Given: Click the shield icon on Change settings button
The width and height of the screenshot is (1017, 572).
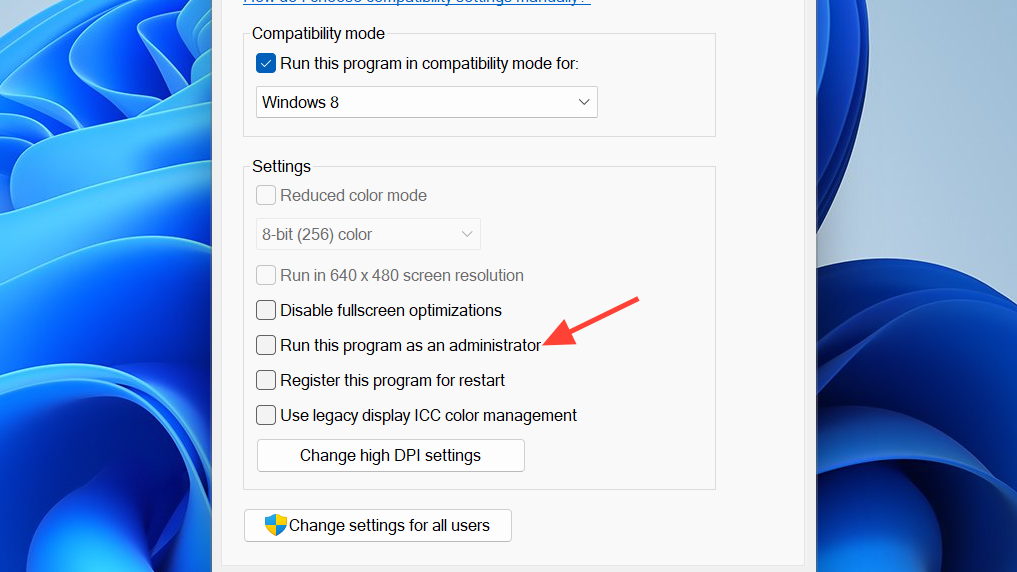Looking at the screenshot, I should pyautogui.click(x=275, y=525).
